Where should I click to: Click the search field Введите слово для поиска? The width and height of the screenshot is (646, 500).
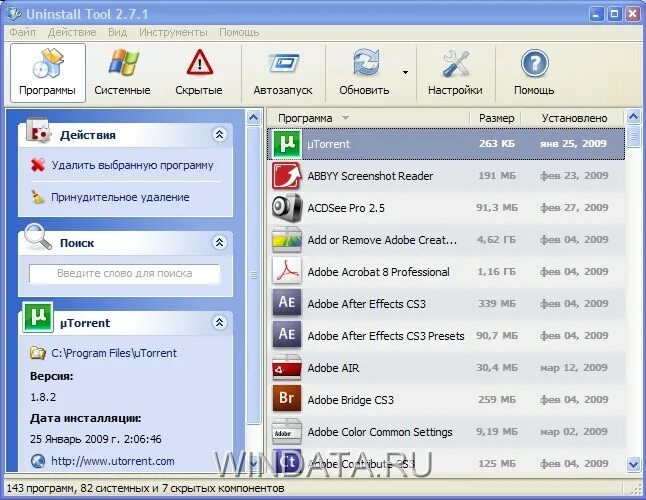coord(124,273)
